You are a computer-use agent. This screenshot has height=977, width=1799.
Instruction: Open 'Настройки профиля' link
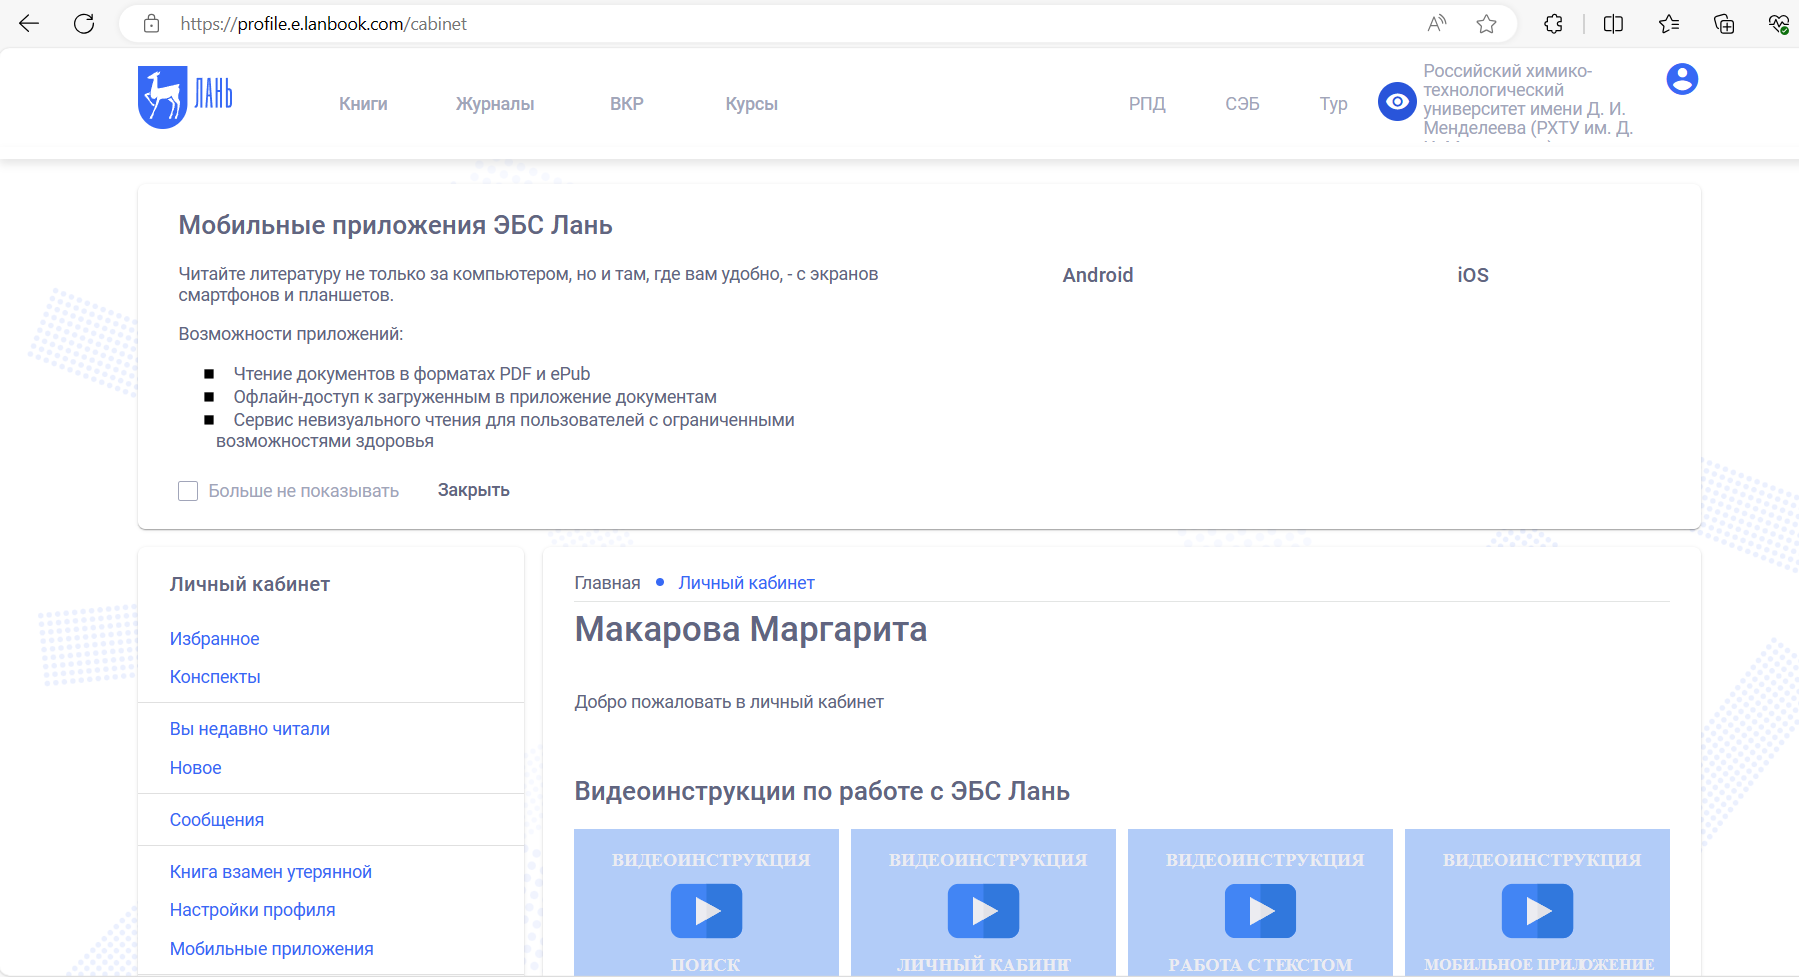[252, 910]
